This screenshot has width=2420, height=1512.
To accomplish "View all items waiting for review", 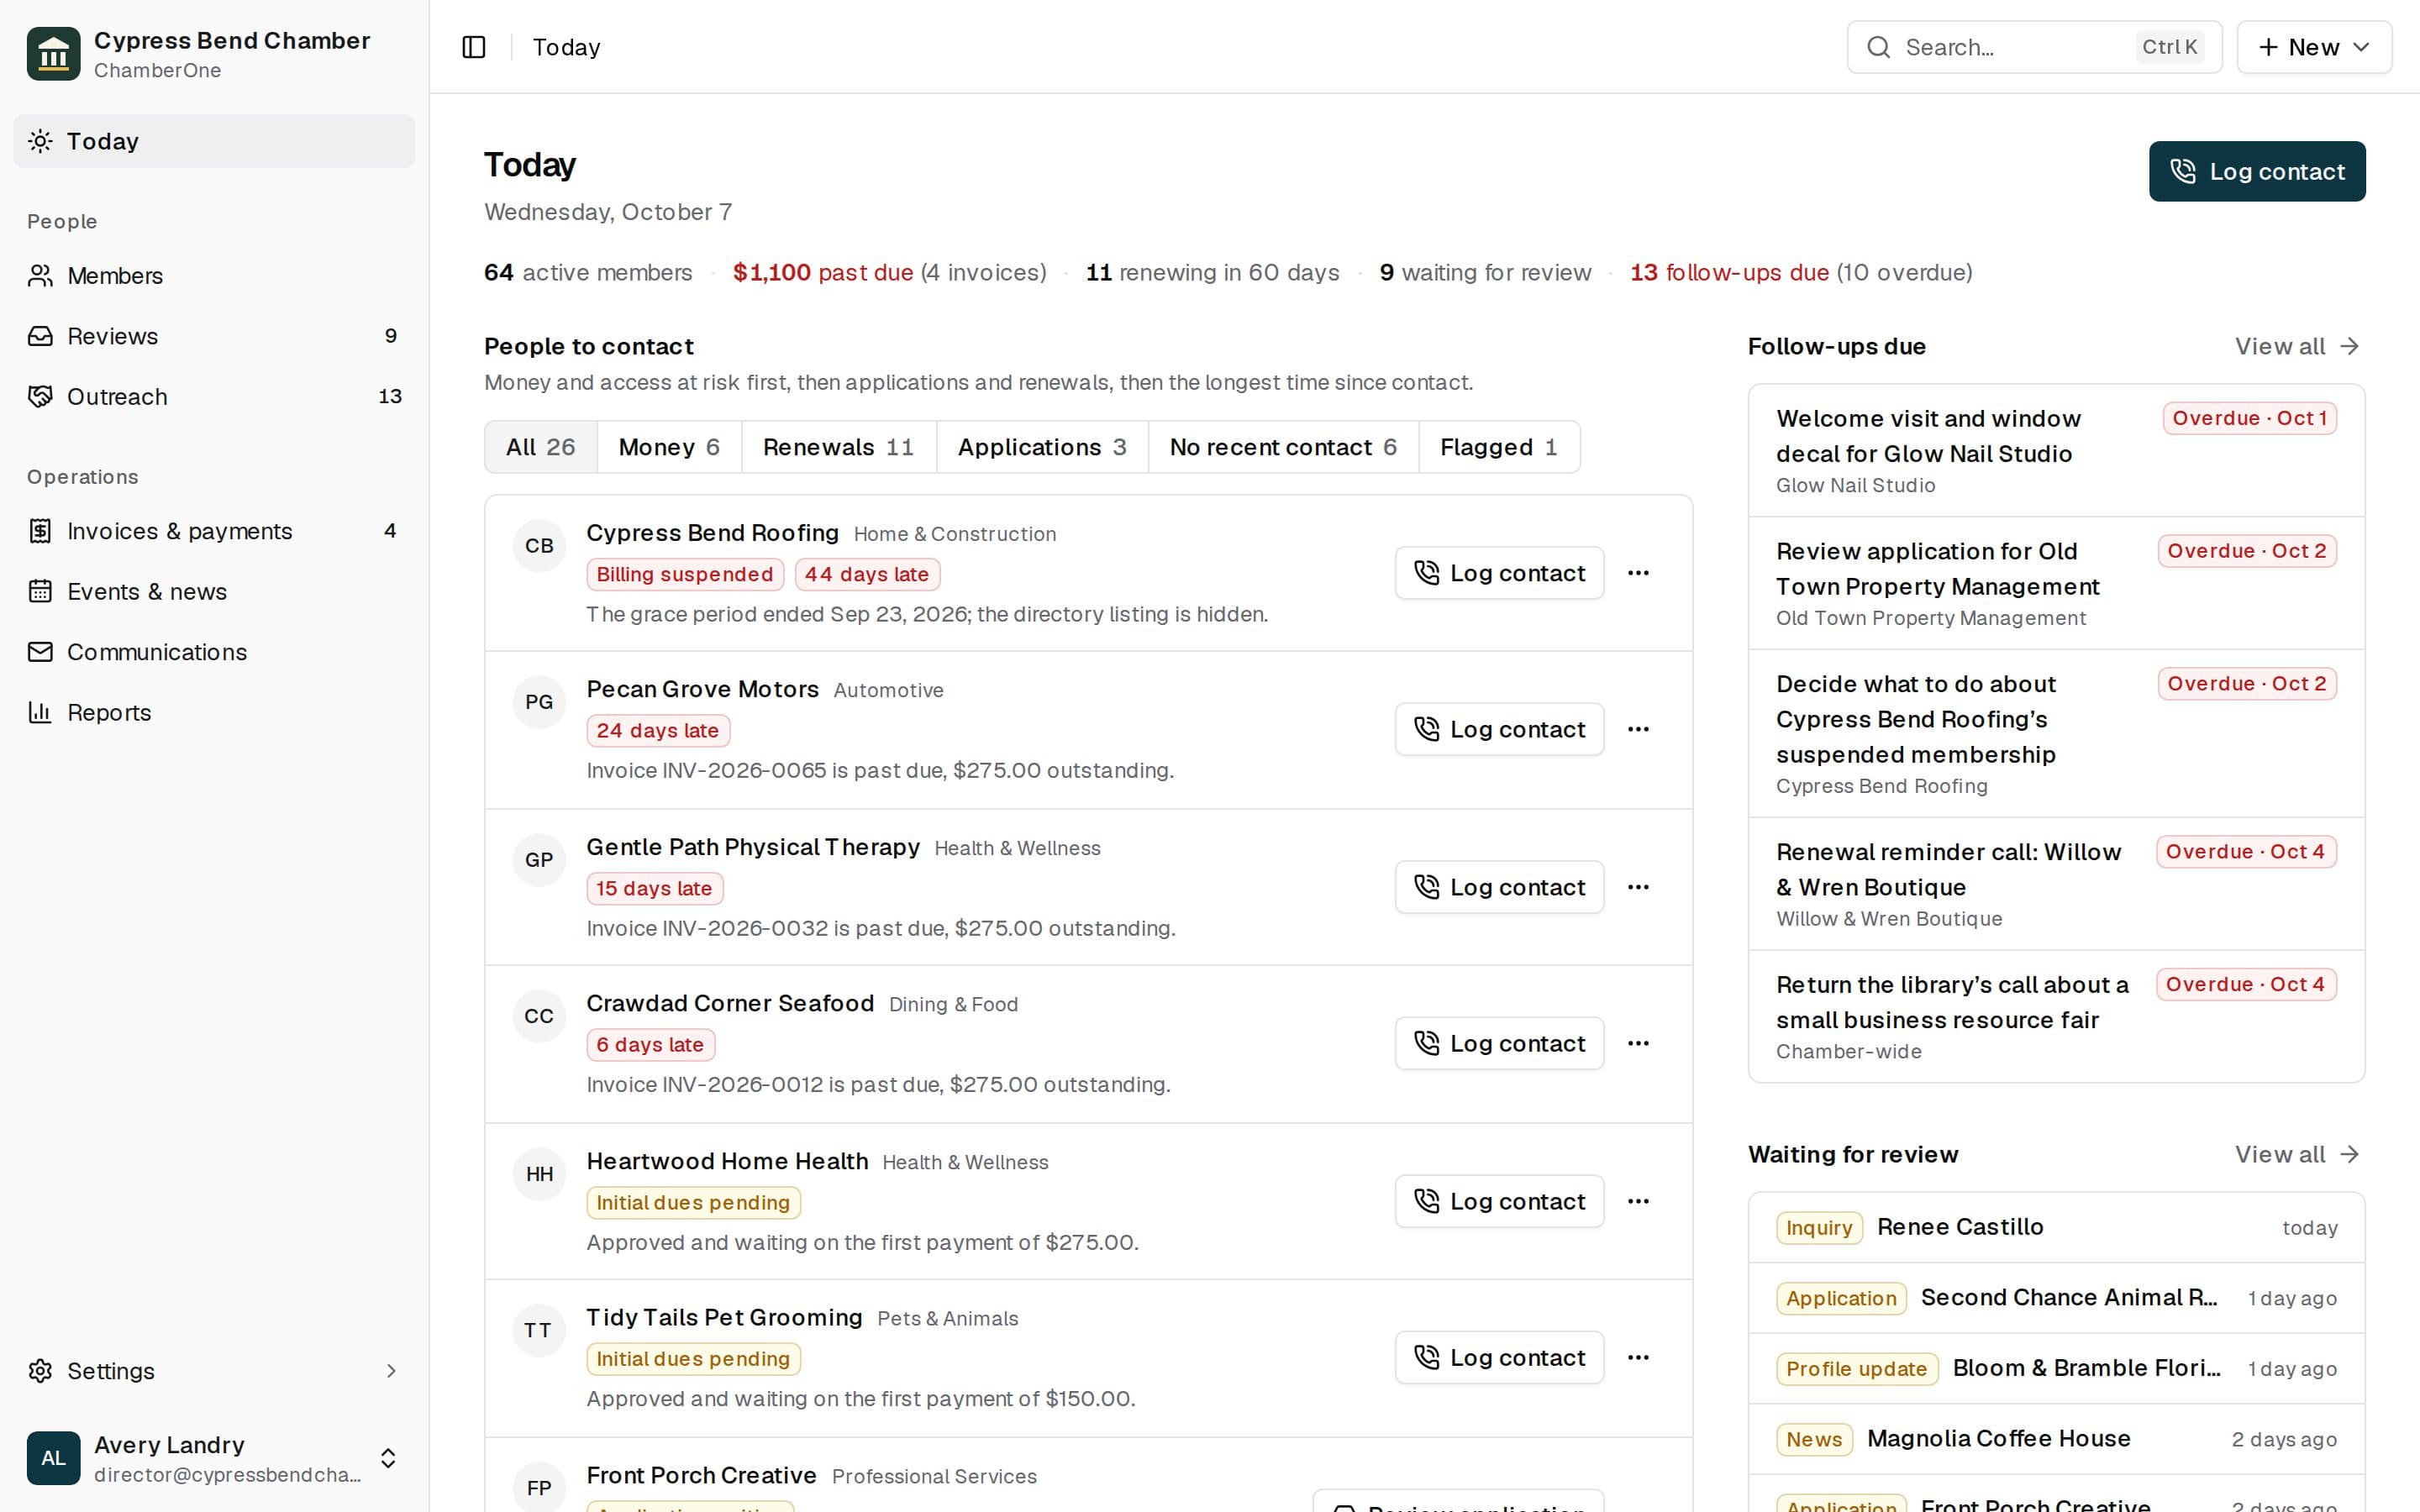I will [x=2297, y=1154].
